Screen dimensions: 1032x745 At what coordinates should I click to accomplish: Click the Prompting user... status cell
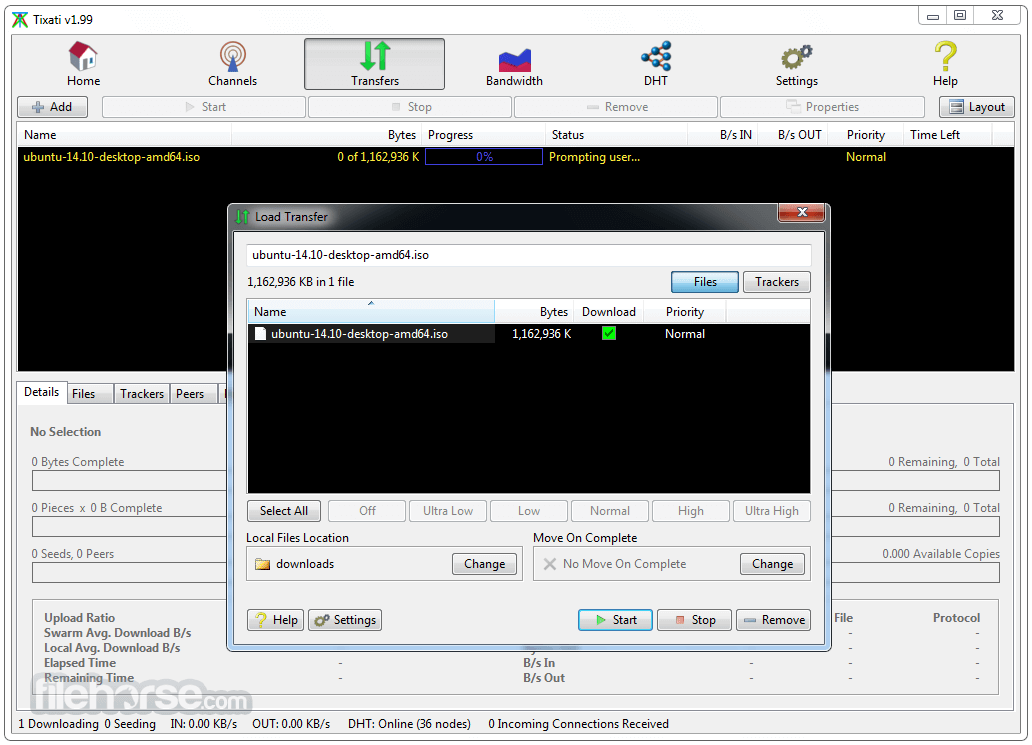coord(594,157)
